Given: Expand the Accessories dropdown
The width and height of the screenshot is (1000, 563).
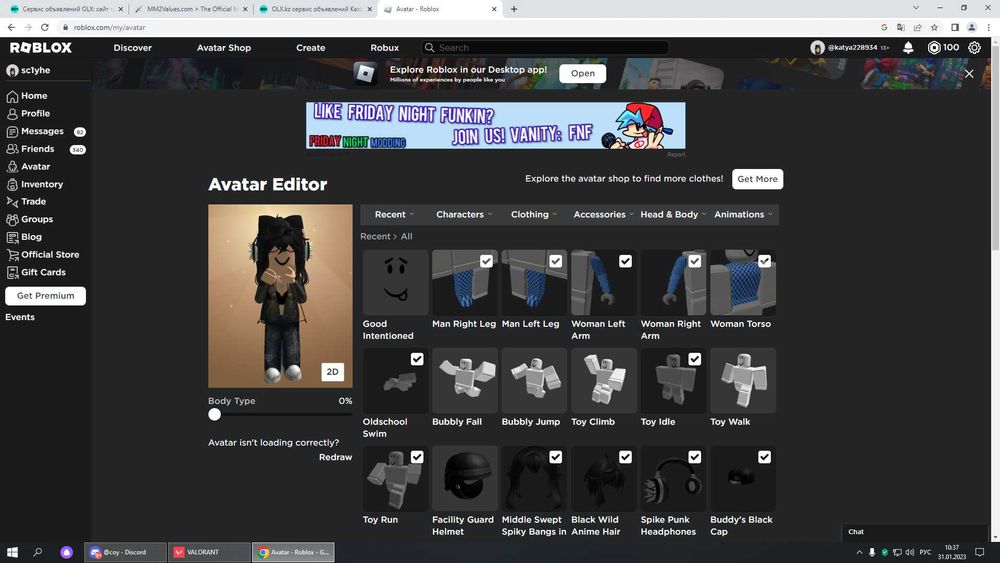Looking at the screenshot, I should (603, 215).
